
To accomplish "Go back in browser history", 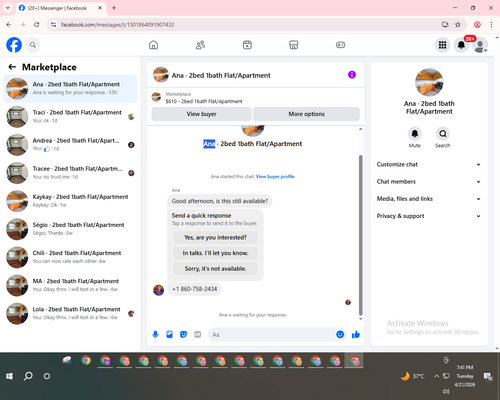I will pyautogui.click(x=9, y=25).
